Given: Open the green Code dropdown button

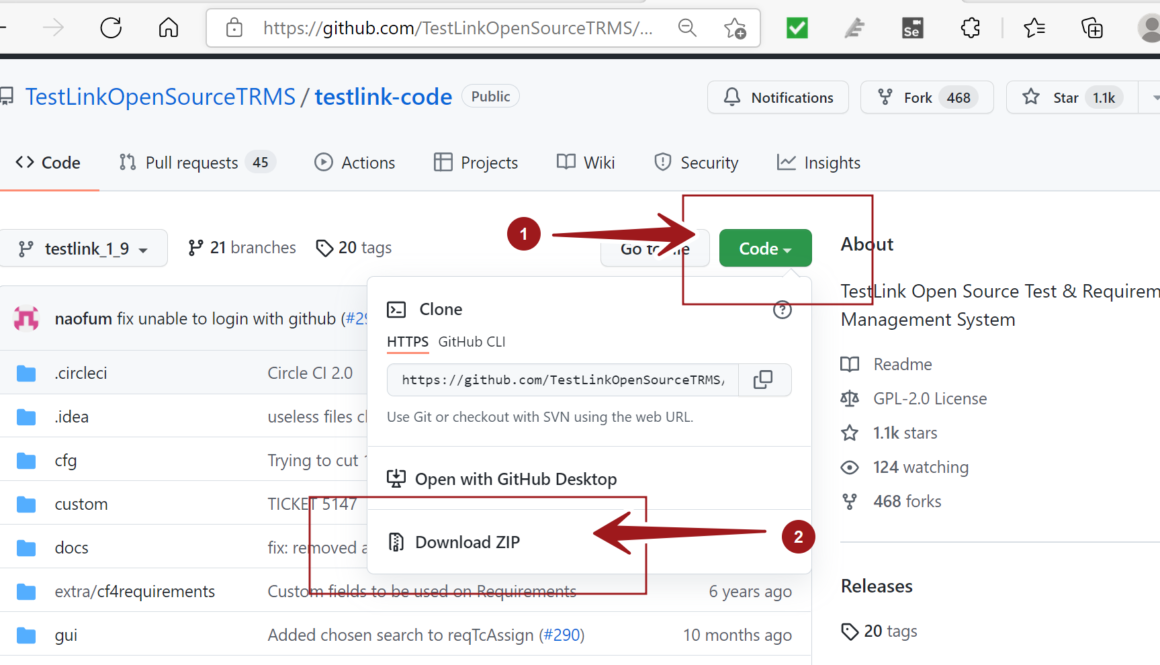Looking at the screenshot, I should [x=765, y=249].
